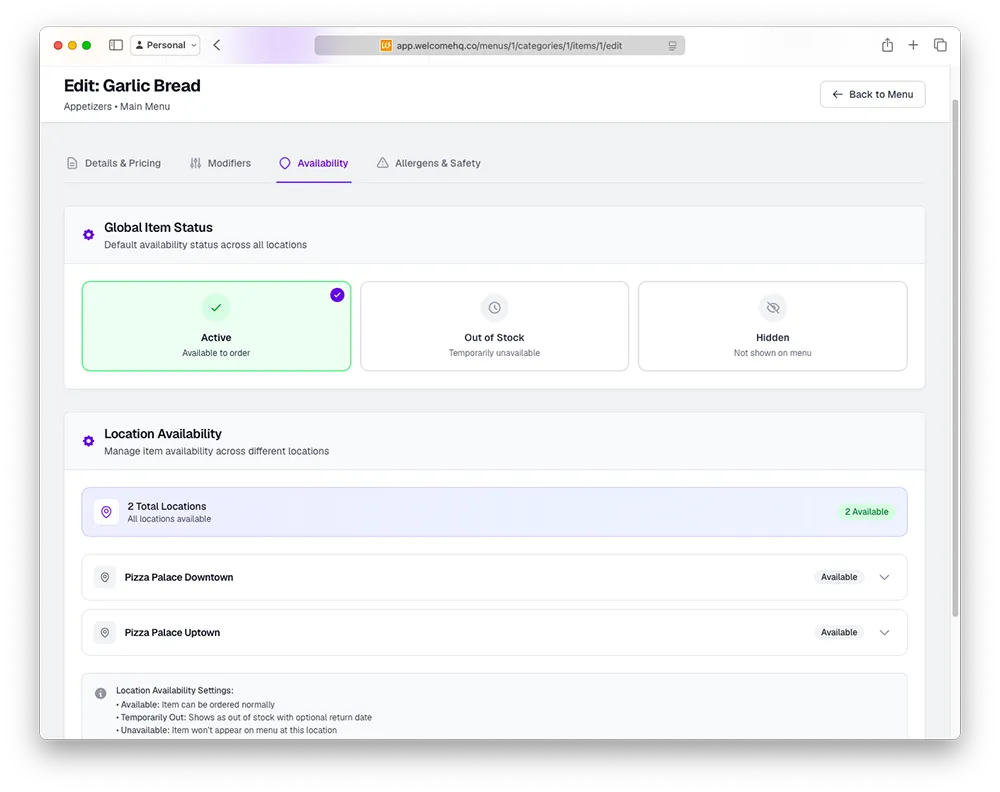Click the reader icon in address bar
Screen dimensions: 1000x792
[x=672, y=45]
